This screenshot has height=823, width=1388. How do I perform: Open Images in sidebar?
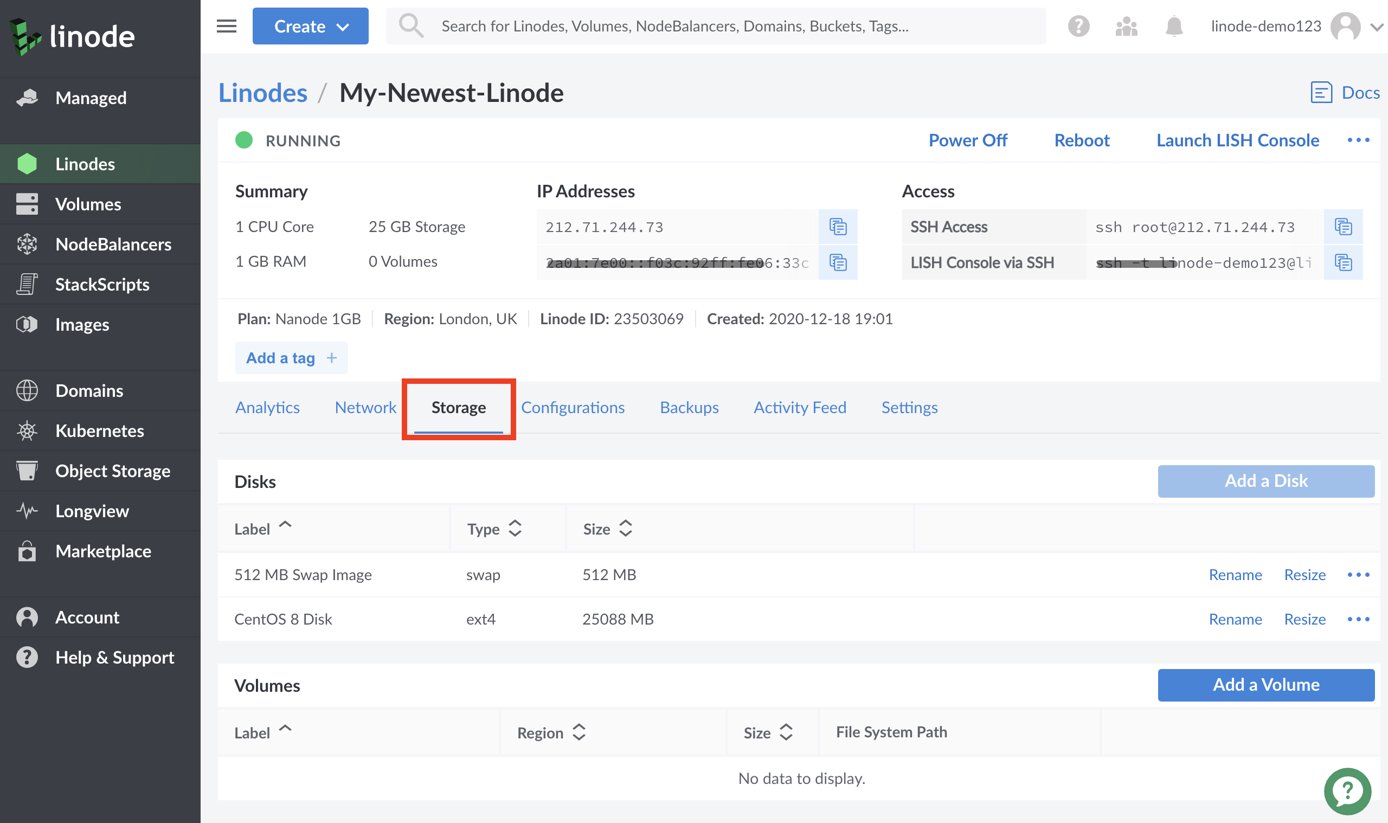point(100,324)
